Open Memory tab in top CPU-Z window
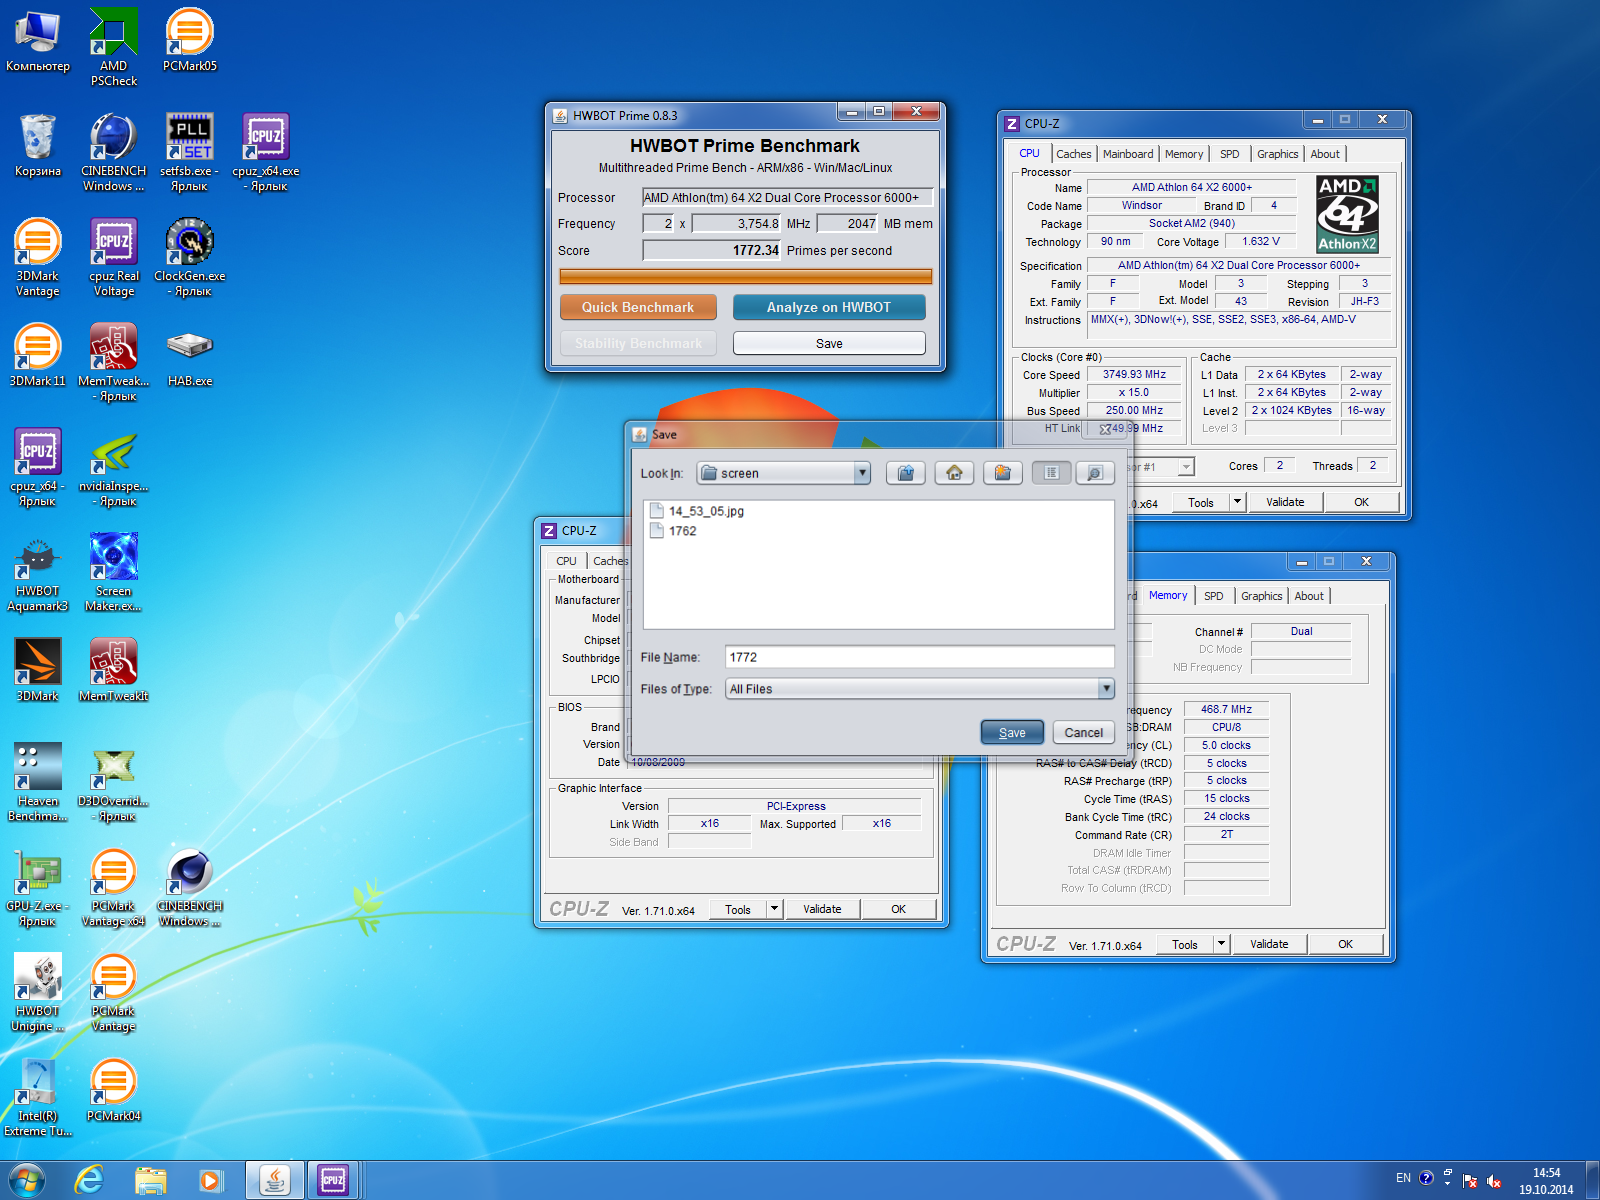 coord(1184,154)
